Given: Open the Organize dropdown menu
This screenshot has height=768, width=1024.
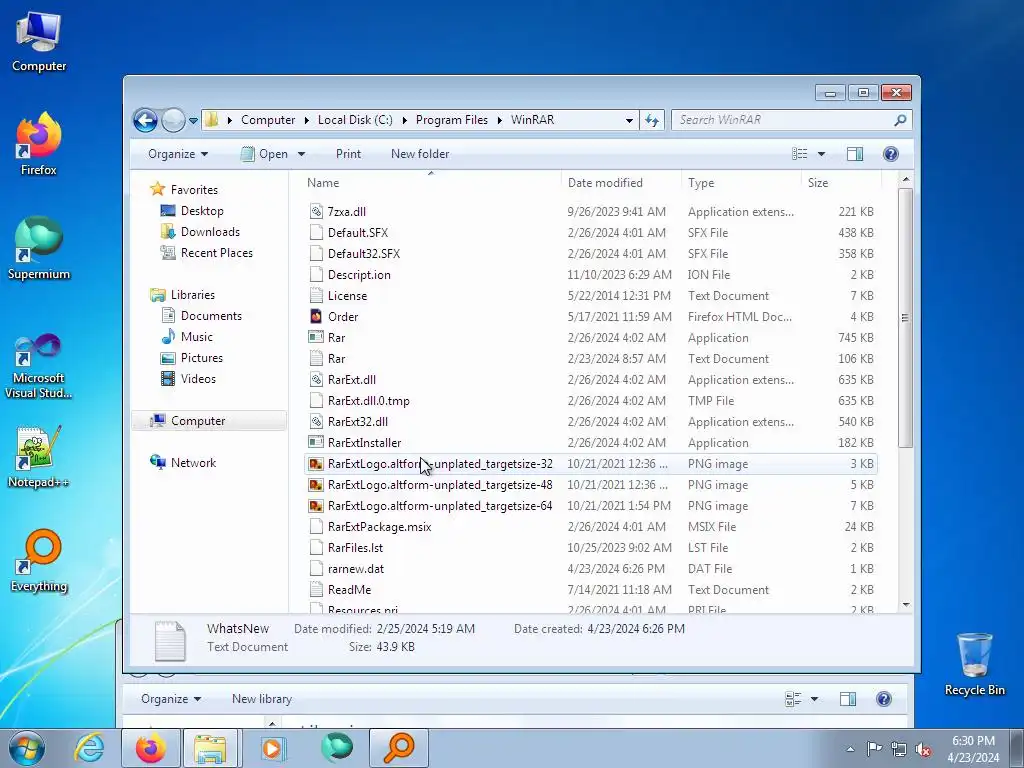Looking at the screenshot, I should pos(178,154).
